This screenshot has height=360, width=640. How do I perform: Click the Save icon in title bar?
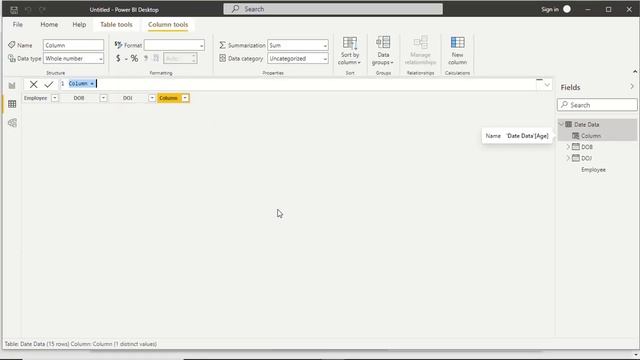[14, 9]
